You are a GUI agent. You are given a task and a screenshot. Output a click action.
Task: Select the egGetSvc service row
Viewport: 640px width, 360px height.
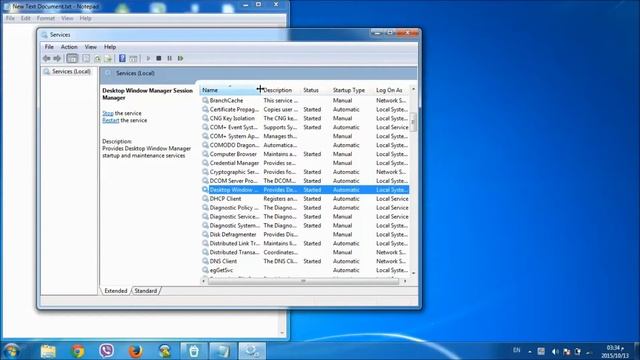pyautogui.click(x=305, y=270)
